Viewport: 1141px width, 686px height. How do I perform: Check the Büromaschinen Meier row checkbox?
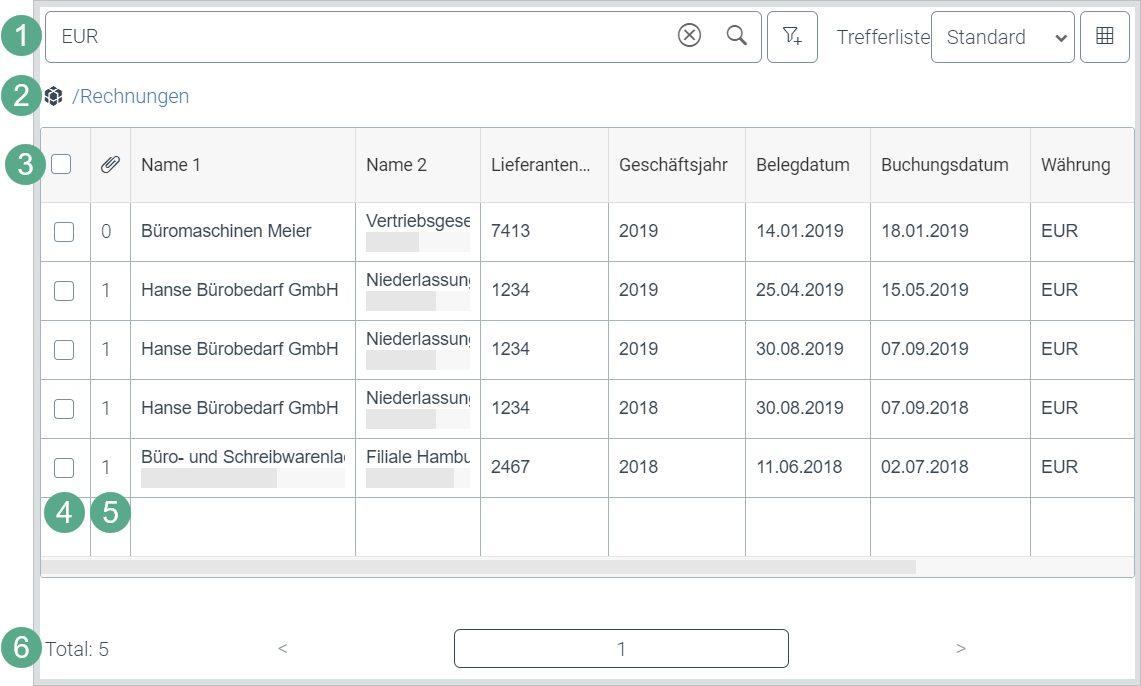[x=64, y=232]
